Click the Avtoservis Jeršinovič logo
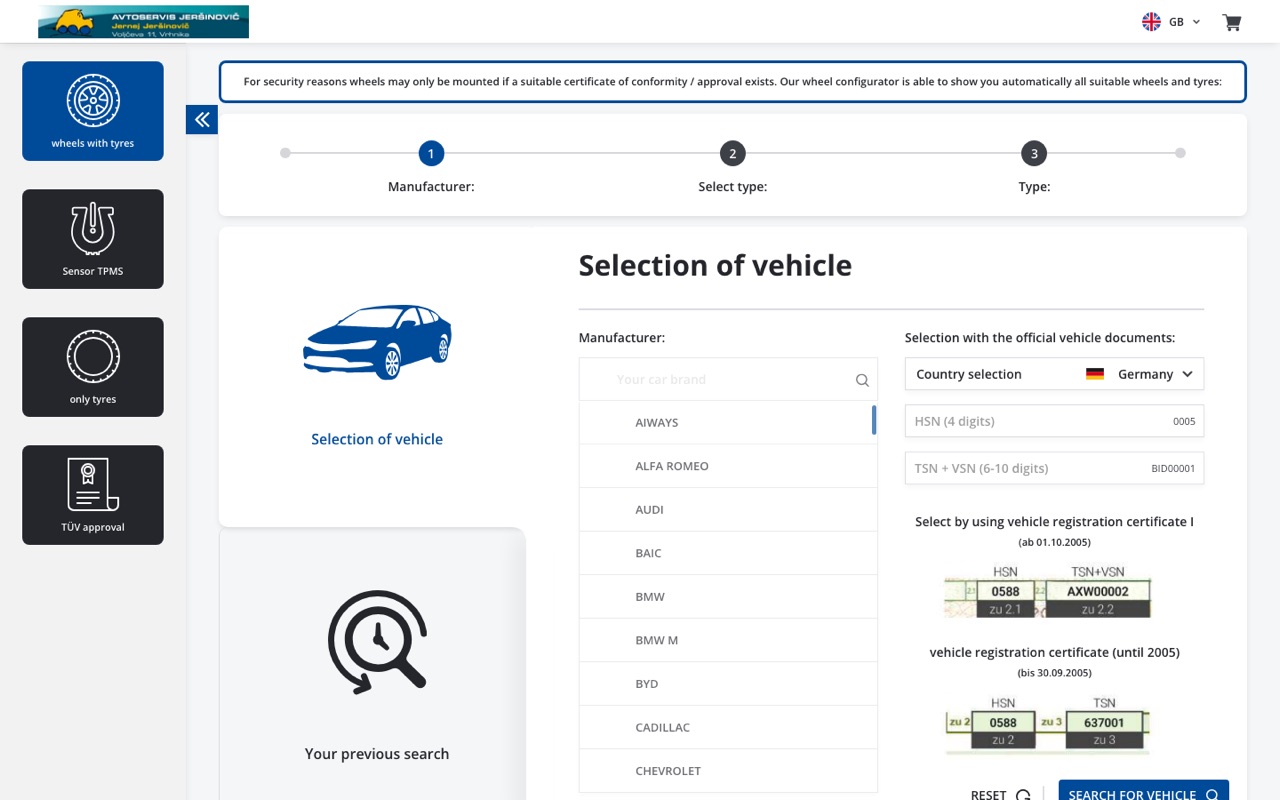Screen dimensions: 1280x800 click(x=143, y=22)
